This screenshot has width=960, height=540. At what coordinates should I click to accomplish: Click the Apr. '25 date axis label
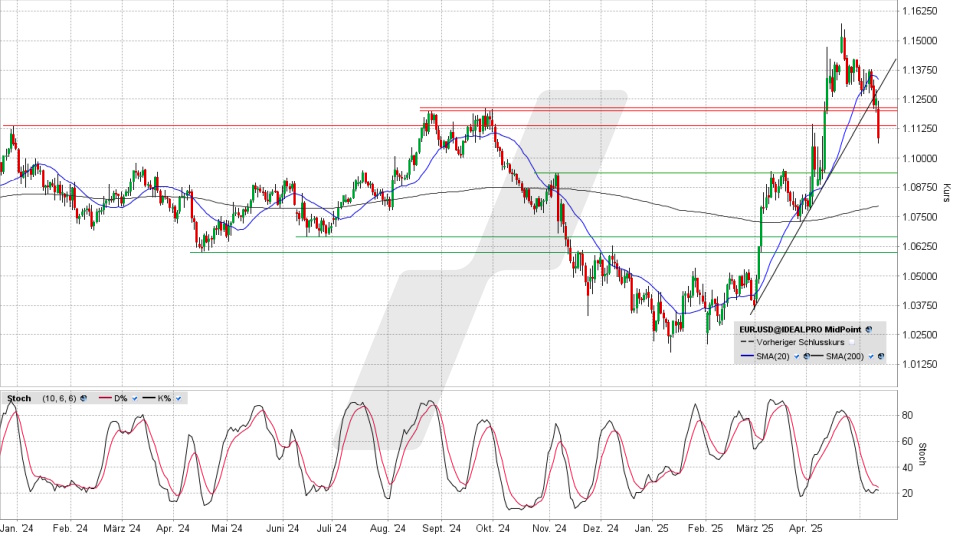coord(805,528)
